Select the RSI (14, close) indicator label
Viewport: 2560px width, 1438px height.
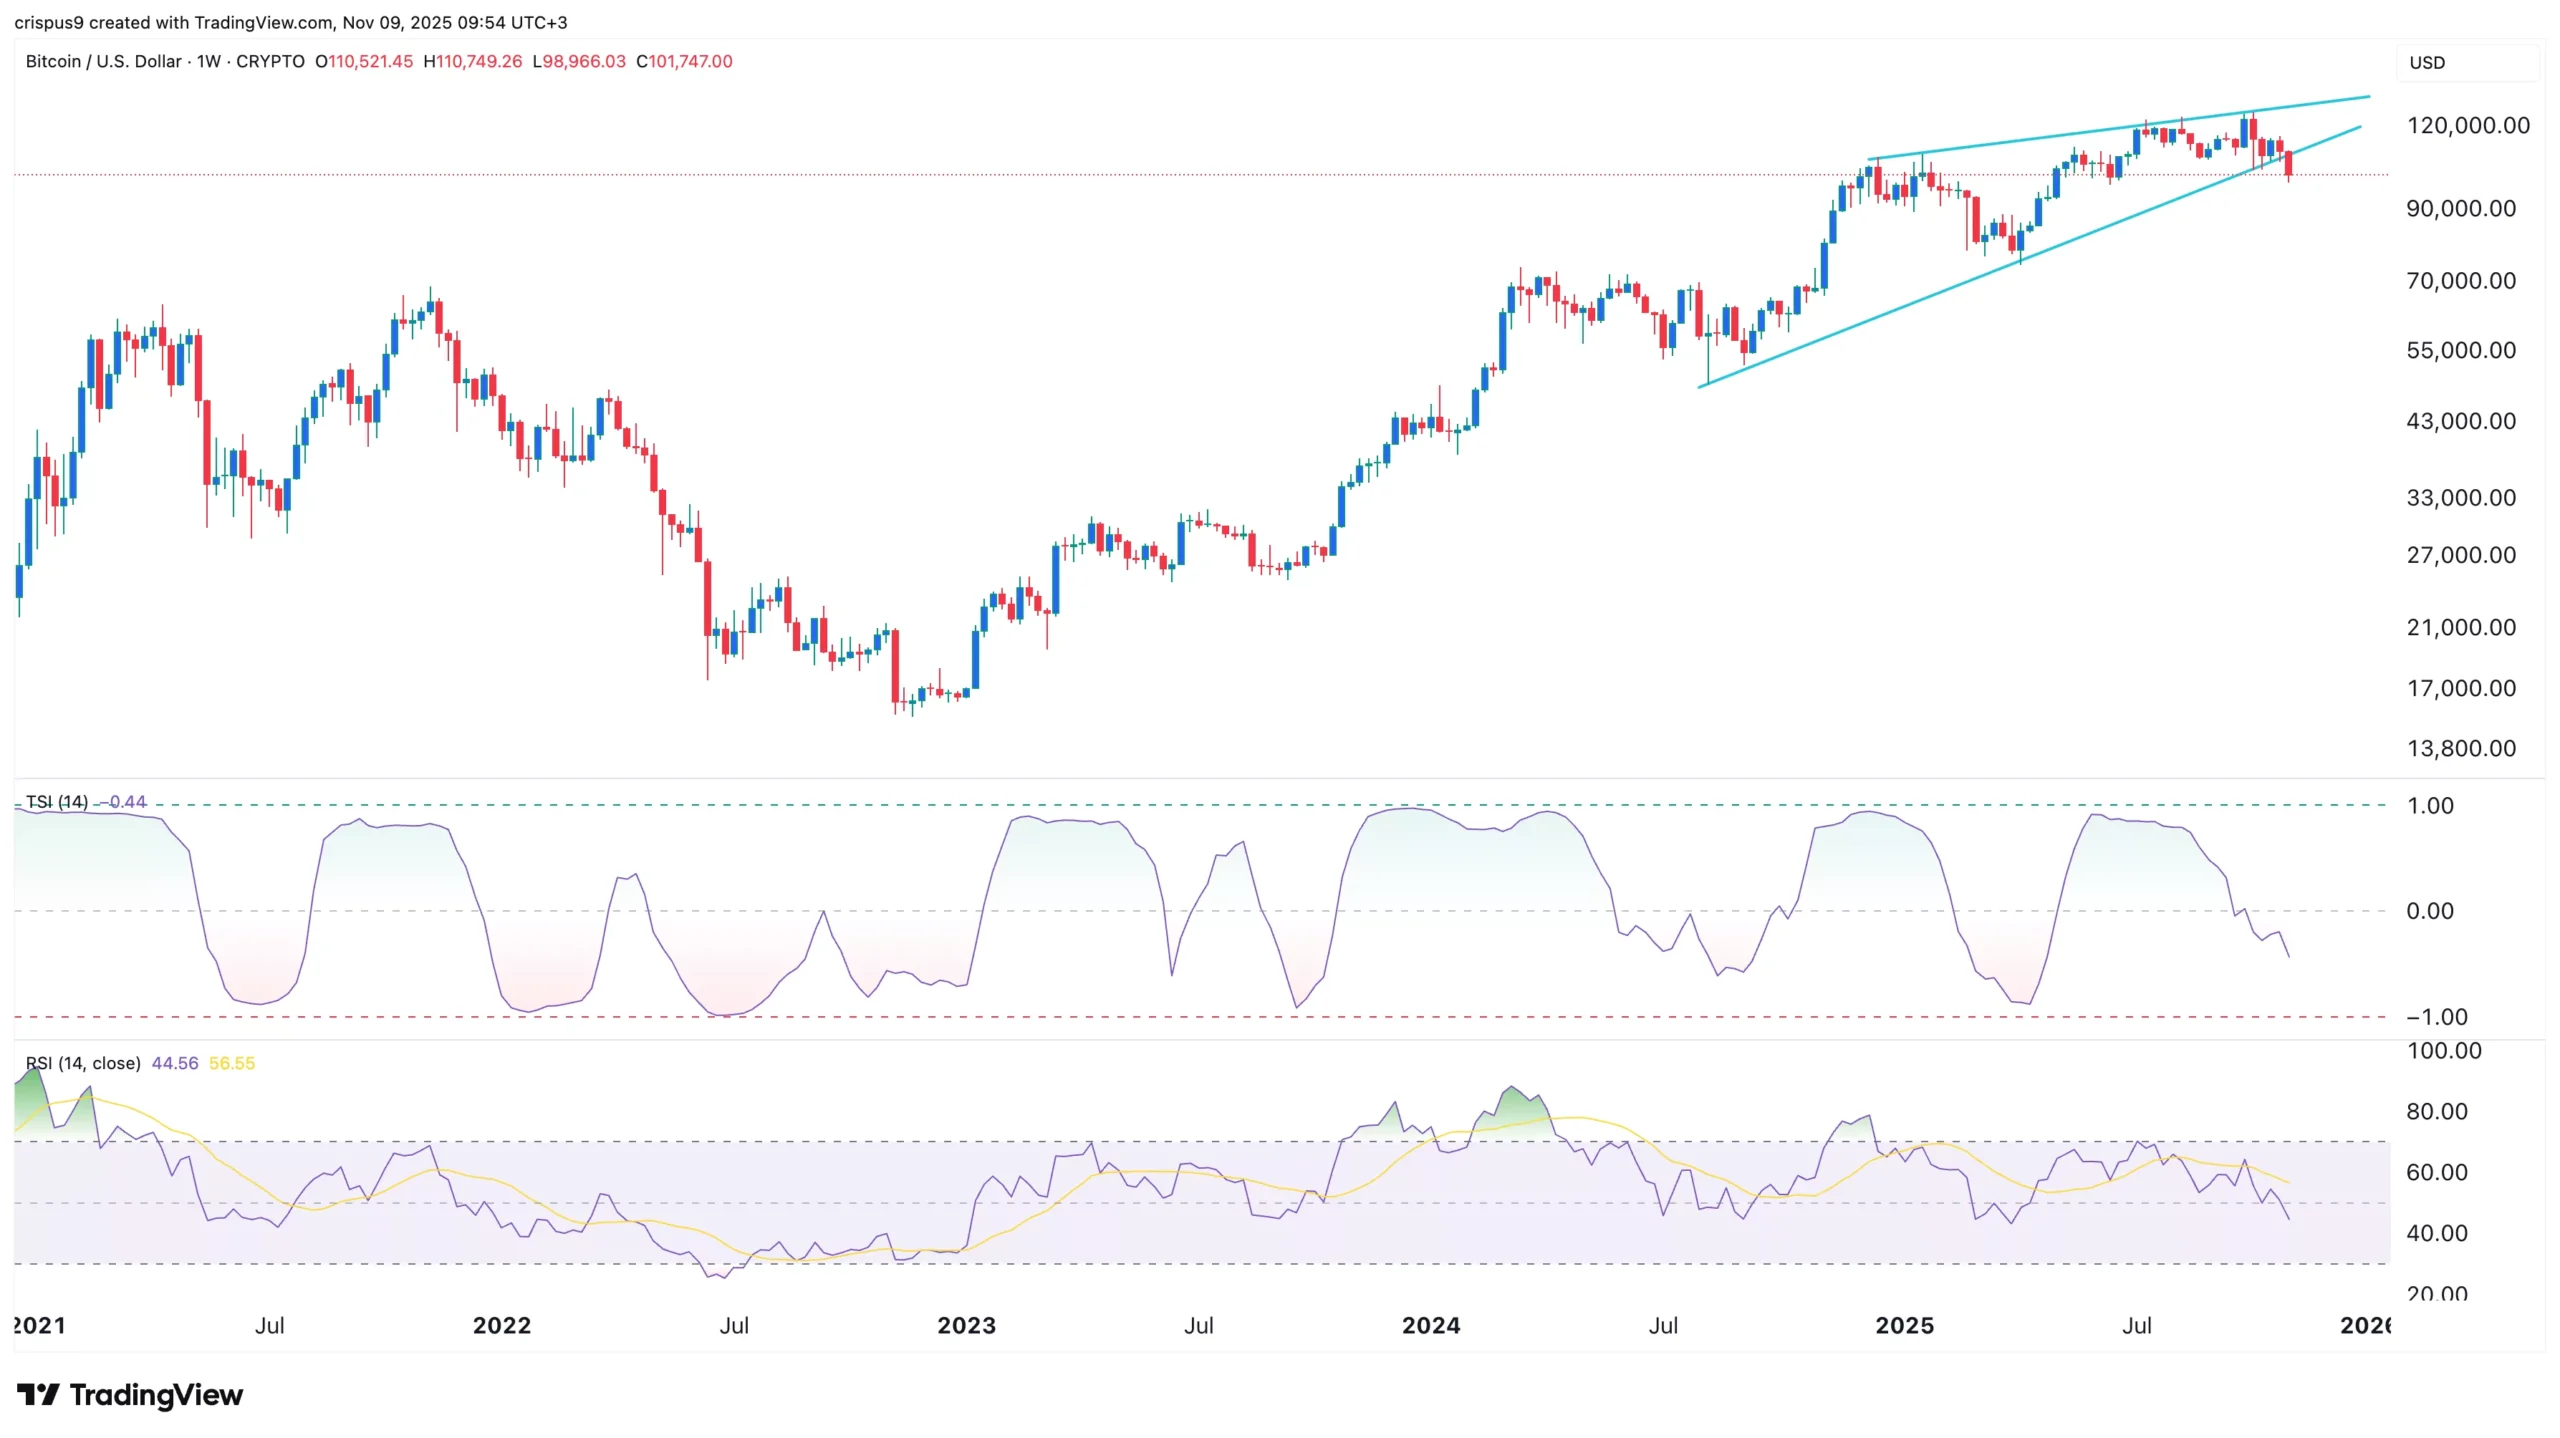coord(83,1063)
